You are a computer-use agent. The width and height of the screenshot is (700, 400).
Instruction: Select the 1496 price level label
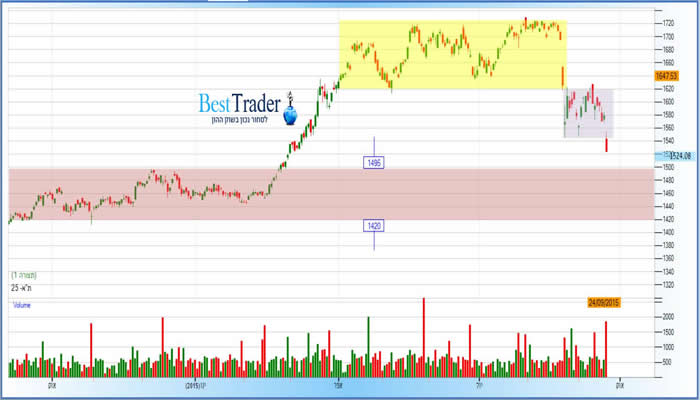(375, 161)
